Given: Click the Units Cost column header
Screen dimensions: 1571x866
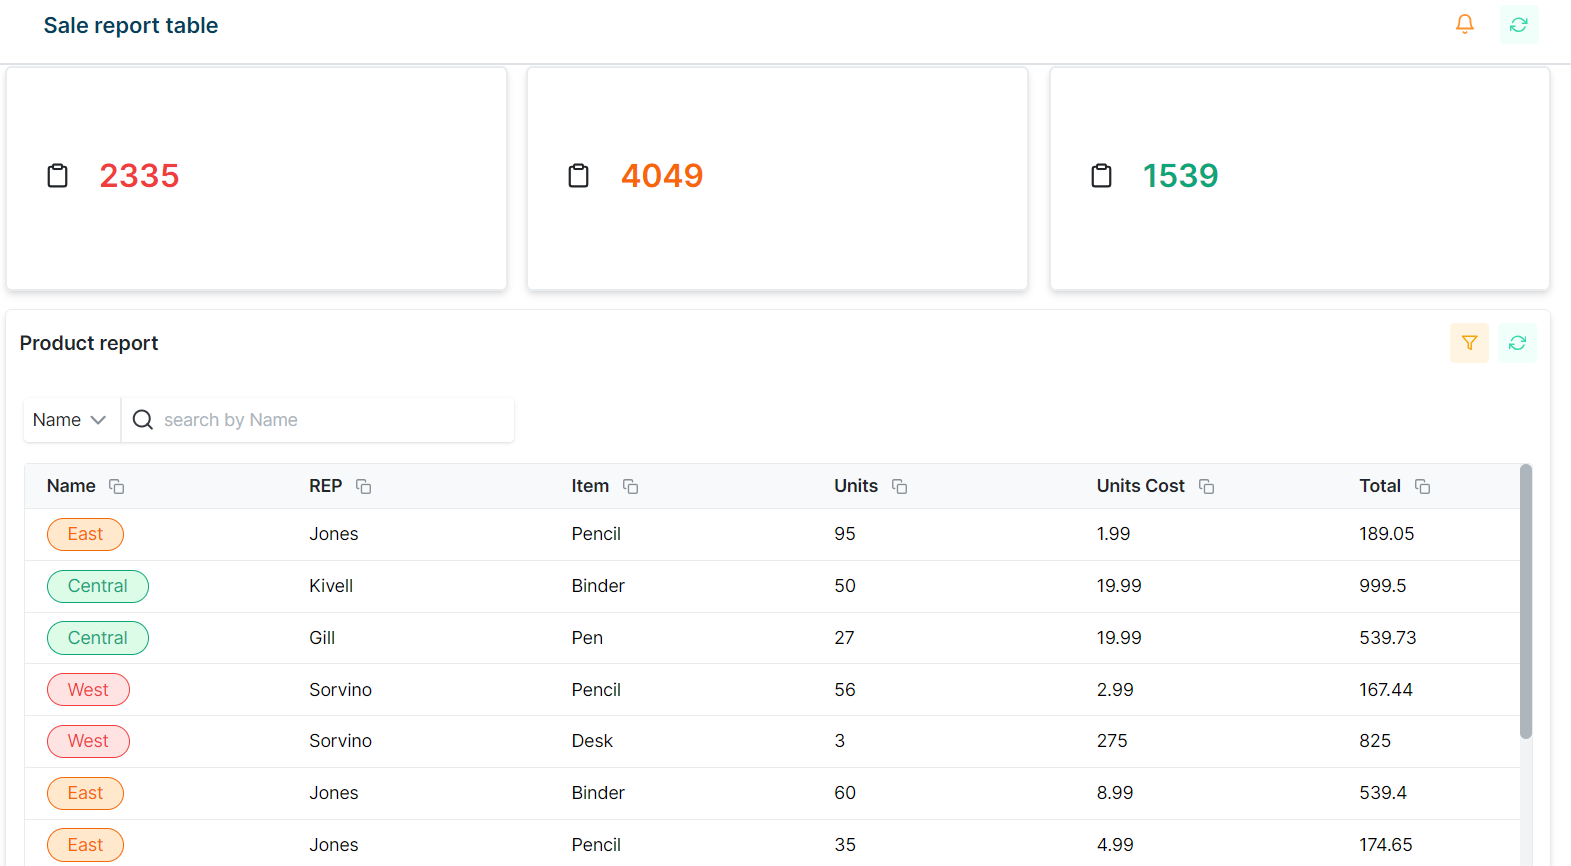Looking at the screenshot, I should (1141, 486).
